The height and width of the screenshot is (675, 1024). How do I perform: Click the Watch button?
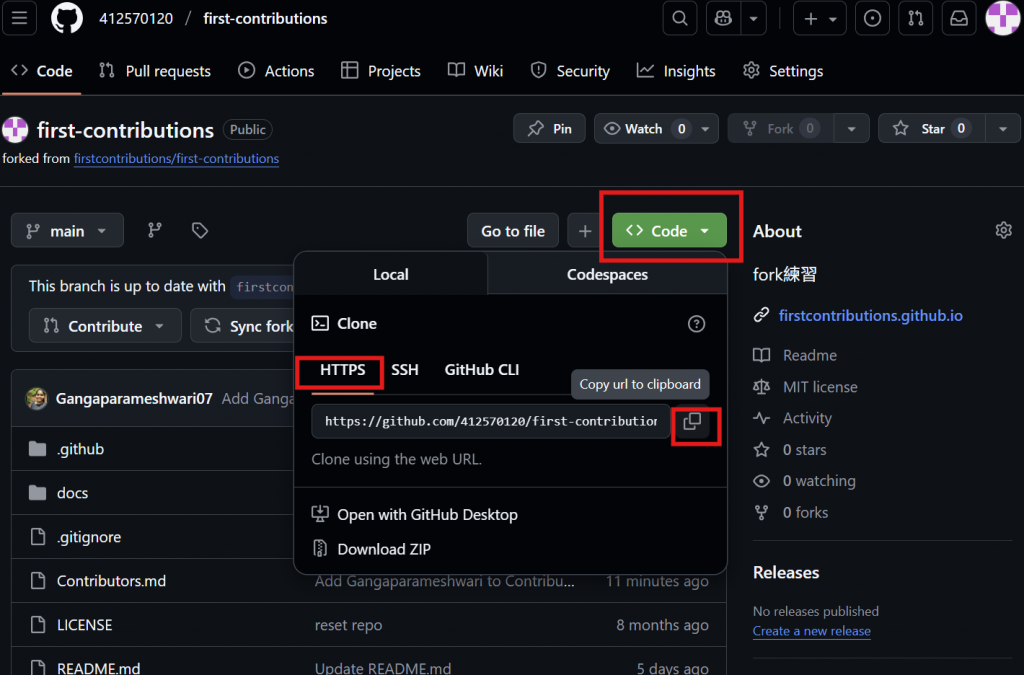(x=645, y=129)
